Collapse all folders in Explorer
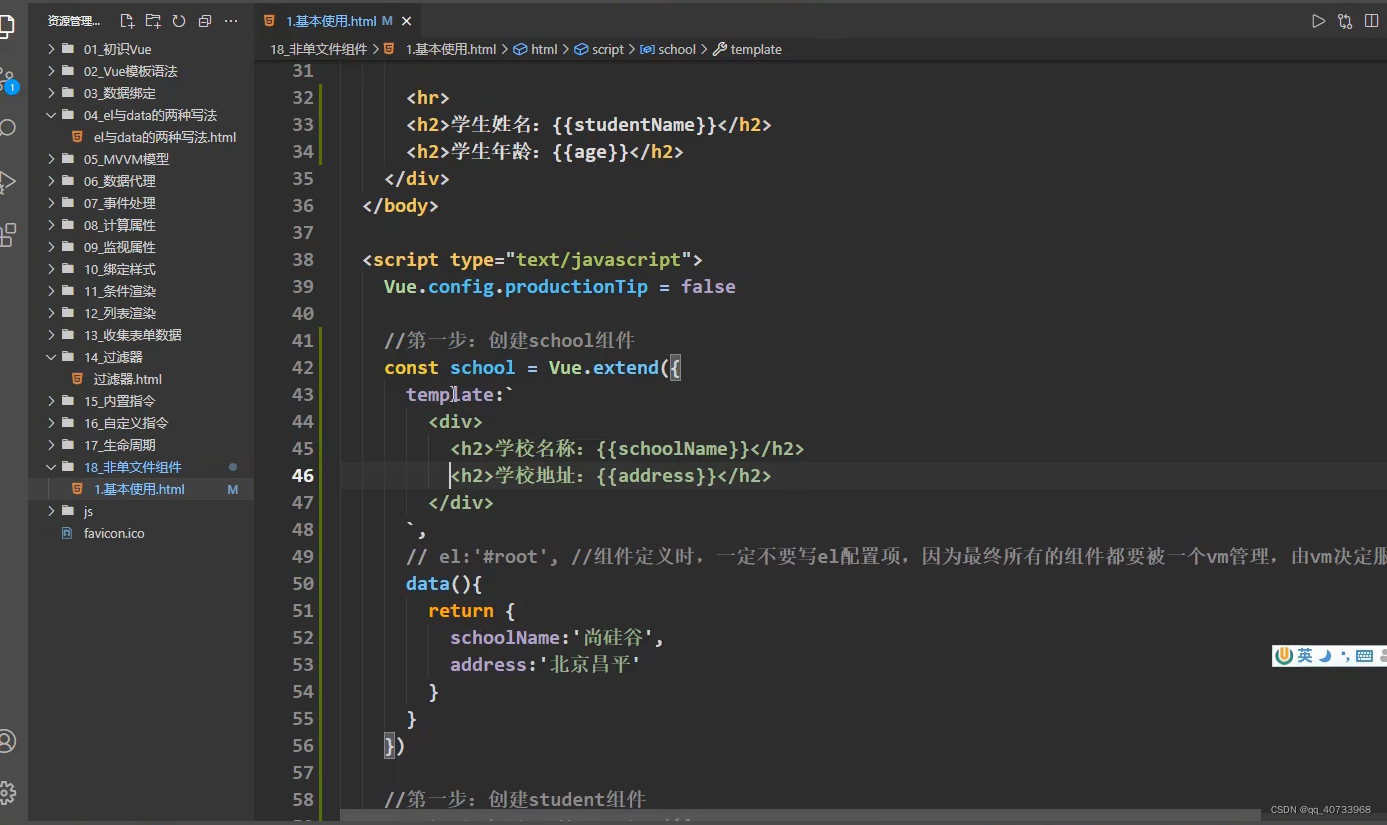Image resolution: width=1387 pixels, height=825 pixels. (x=205, y=21)
